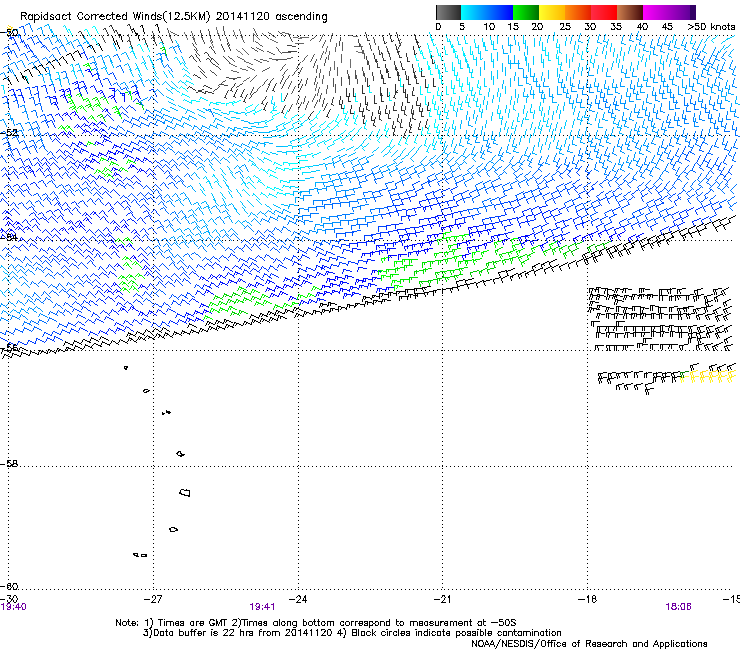This screenshot has height=650, width=740.
Task: Click the purple '18:06' time label
Action: (x=678, y=607)
